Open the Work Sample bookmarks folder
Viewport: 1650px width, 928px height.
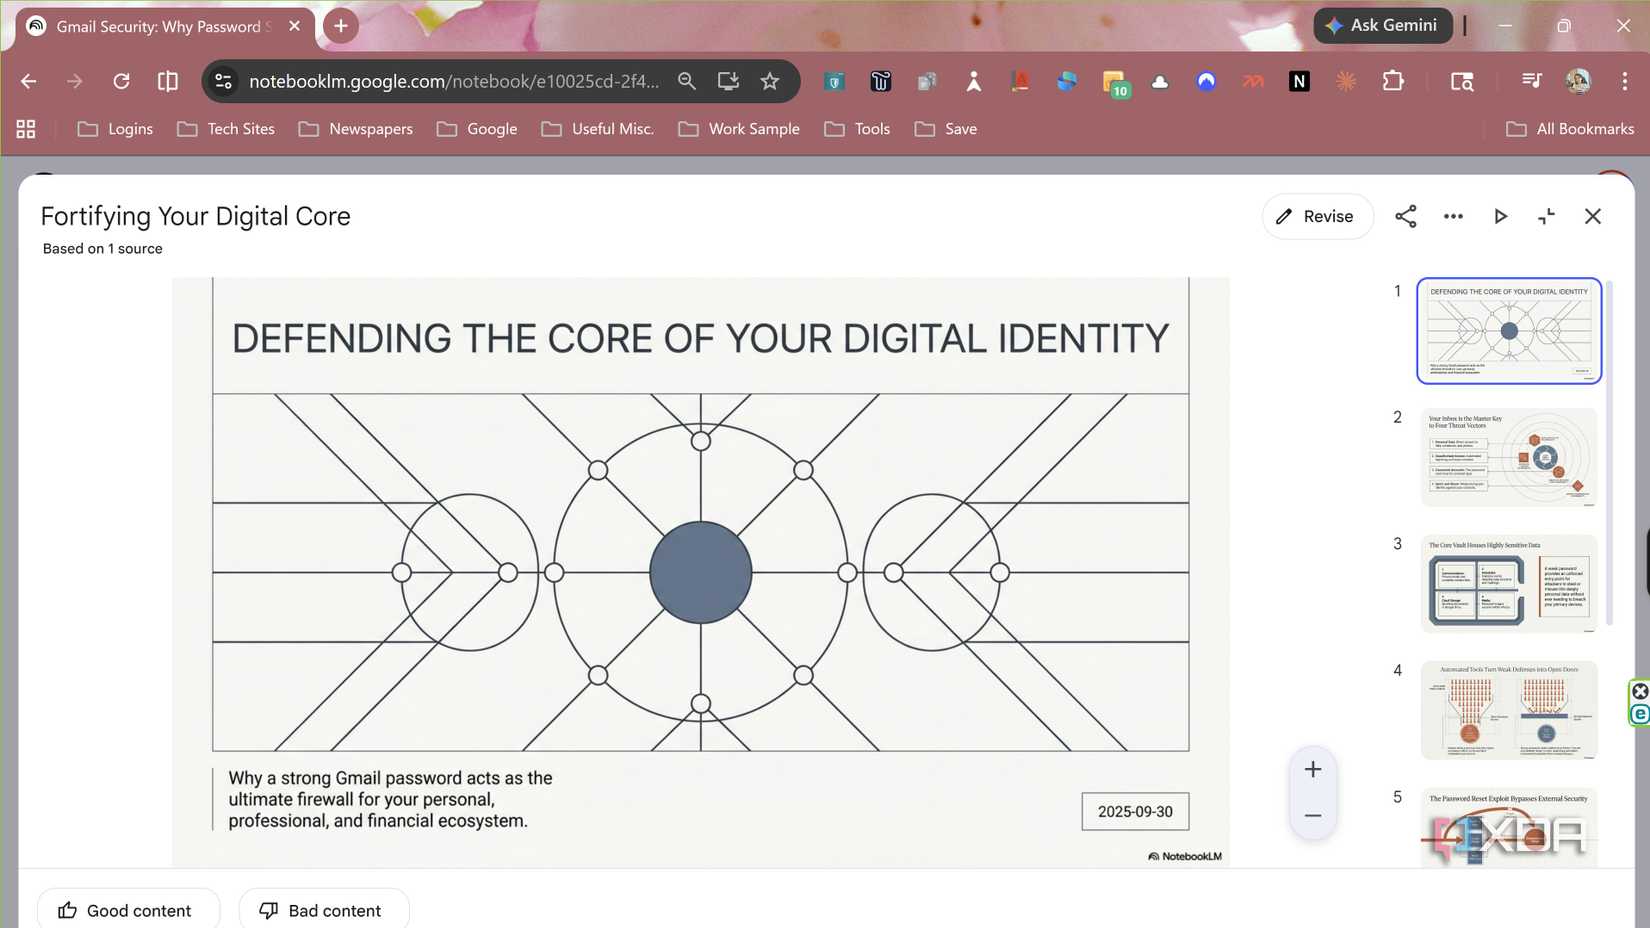(x=738, y=128)
